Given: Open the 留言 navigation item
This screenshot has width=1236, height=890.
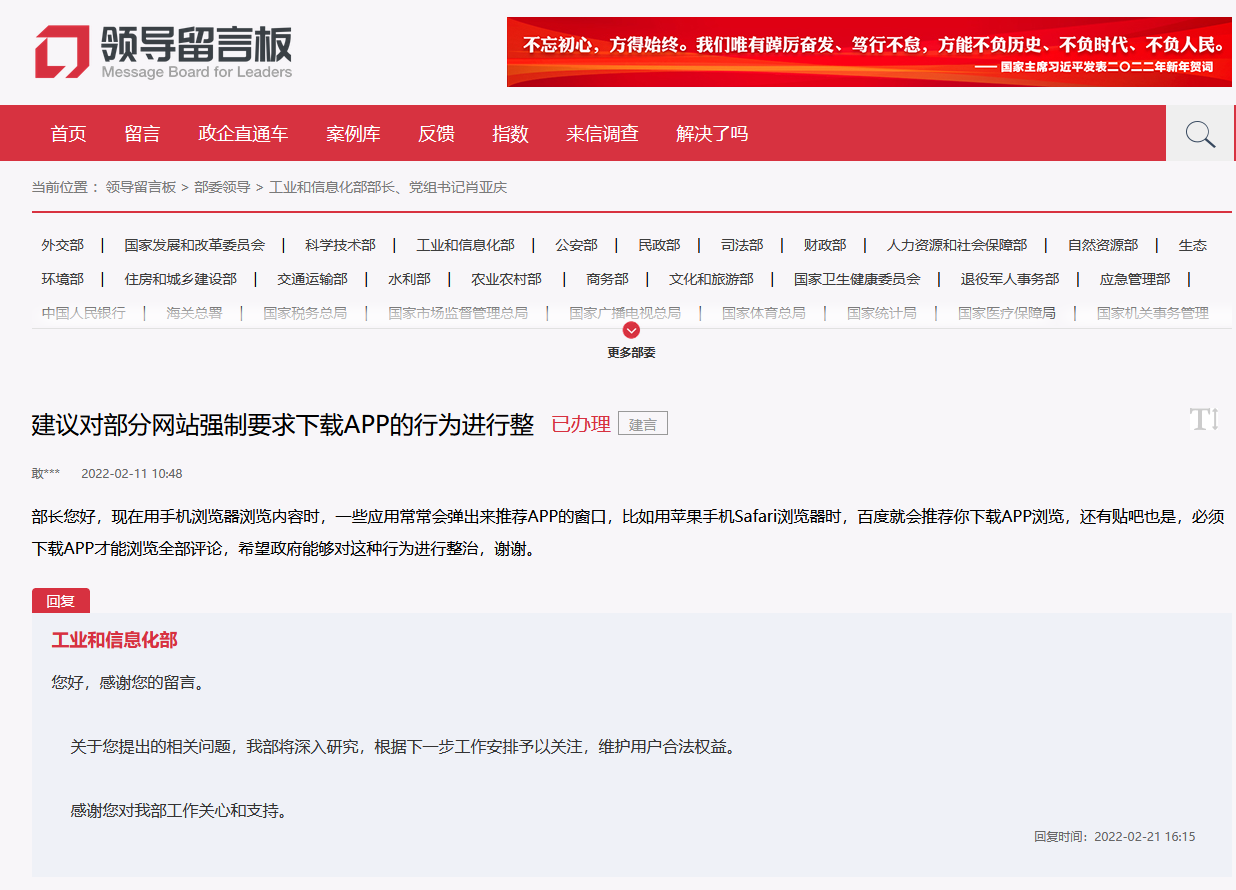Looking at the screenshot, I should coord(142,133).
